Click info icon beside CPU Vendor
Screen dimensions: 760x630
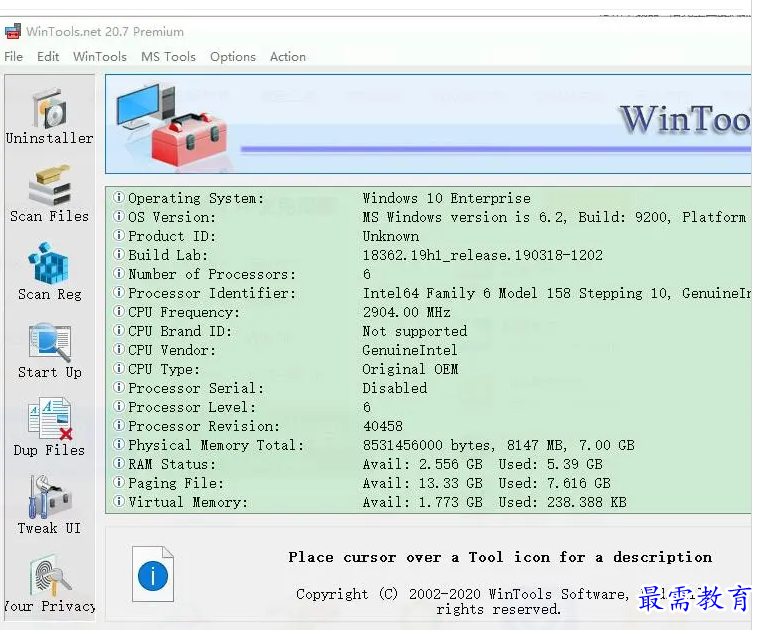(119, 349)
